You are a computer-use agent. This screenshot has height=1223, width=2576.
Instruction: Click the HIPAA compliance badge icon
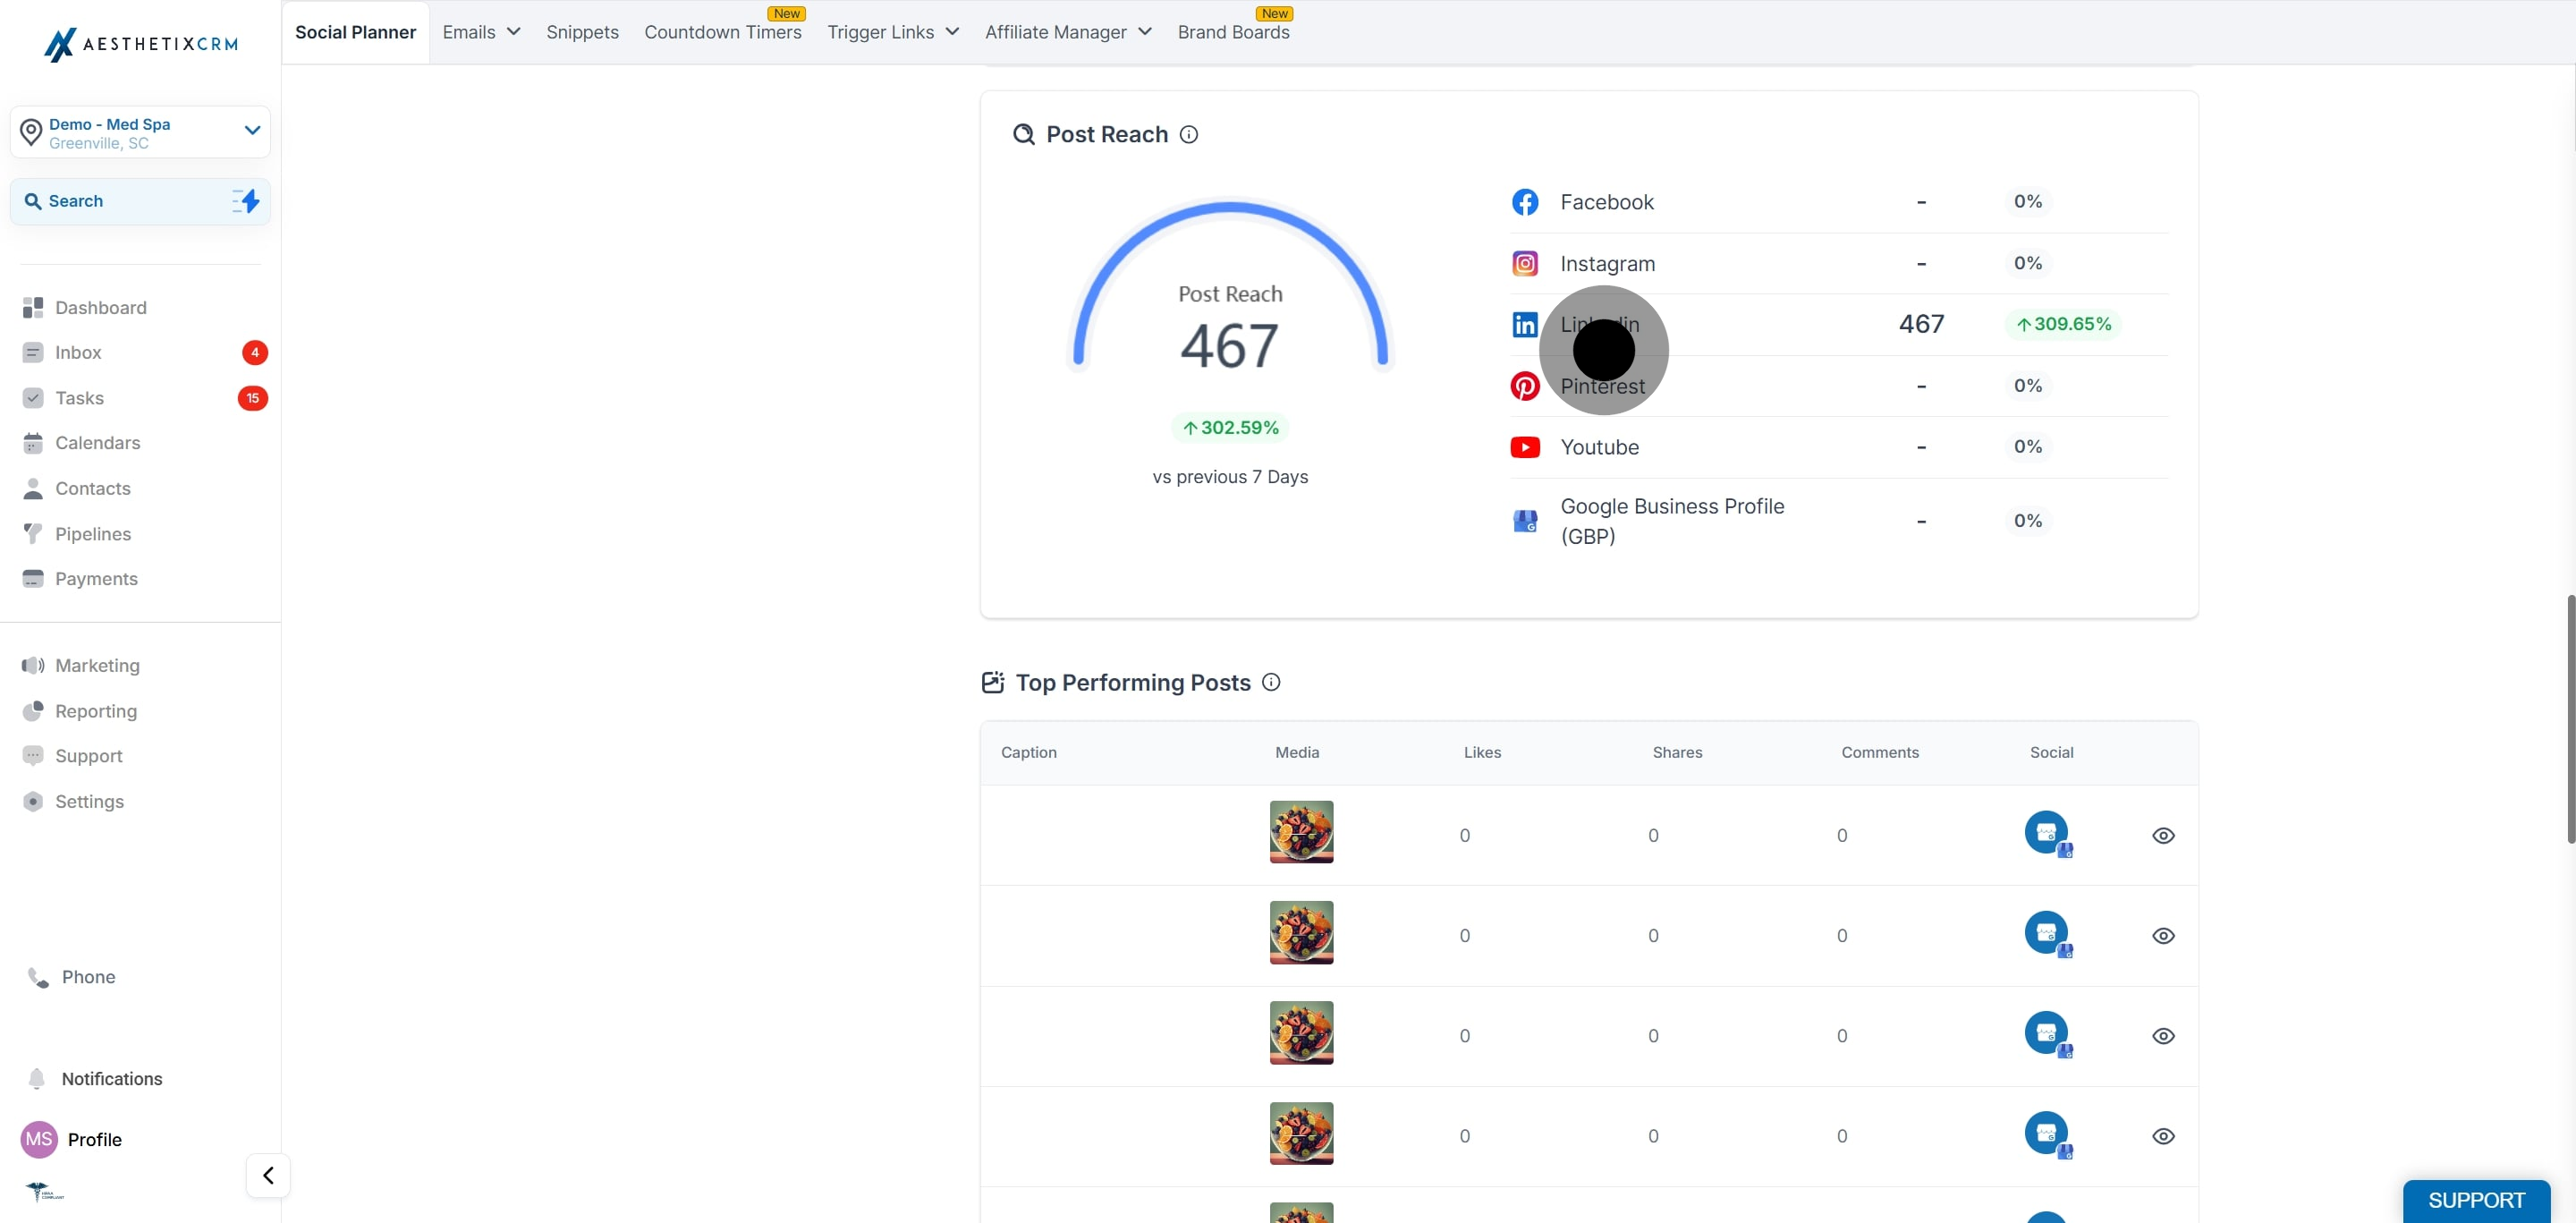point(43,1191)
